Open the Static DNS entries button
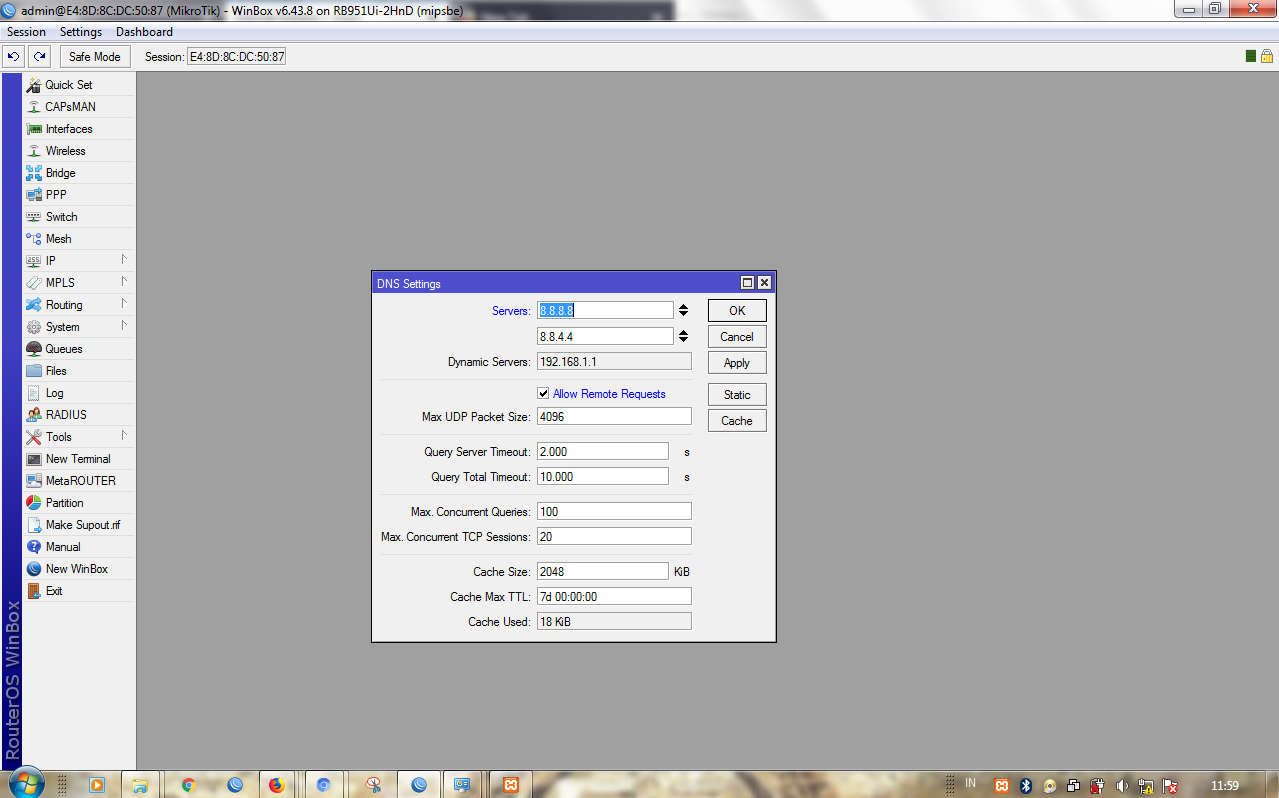 tap(737, 395)
